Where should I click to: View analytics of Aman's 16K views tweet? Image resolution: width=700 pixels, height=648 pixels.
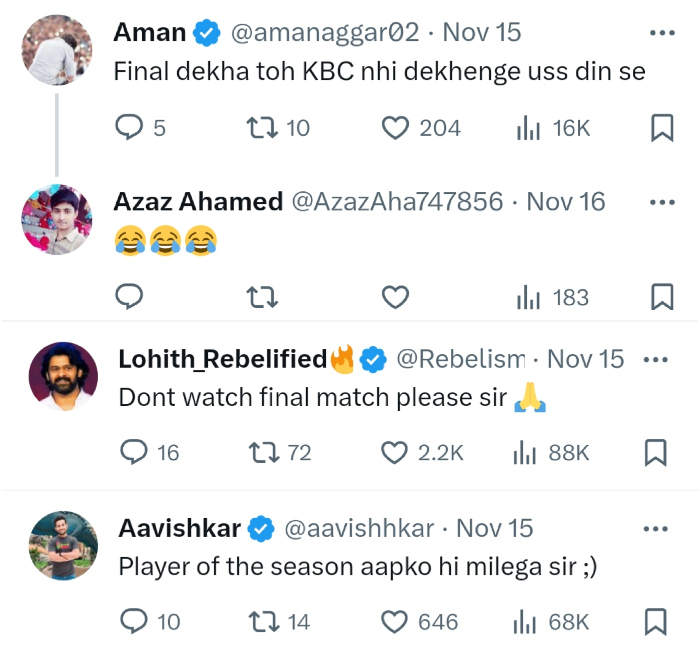coord(528,128)
